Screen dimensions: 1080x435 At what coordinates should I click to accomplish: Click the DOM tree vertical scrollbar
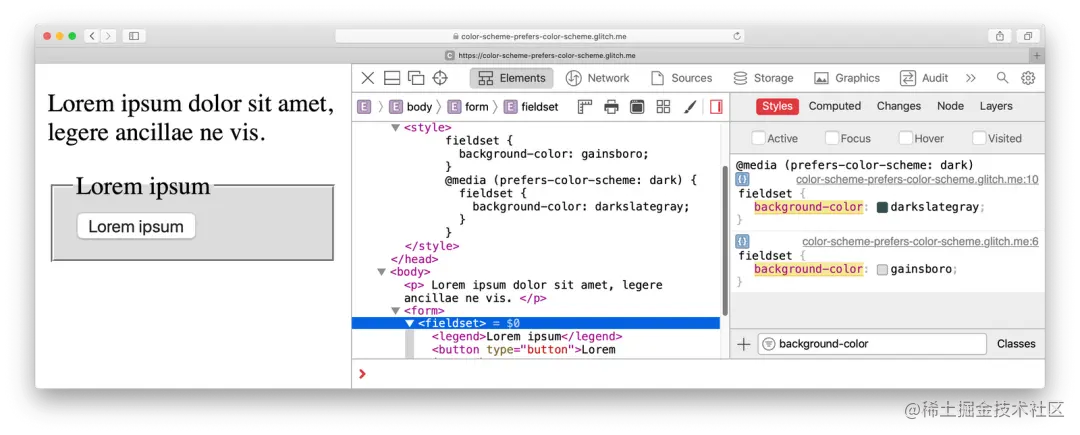tap(725, 239)
